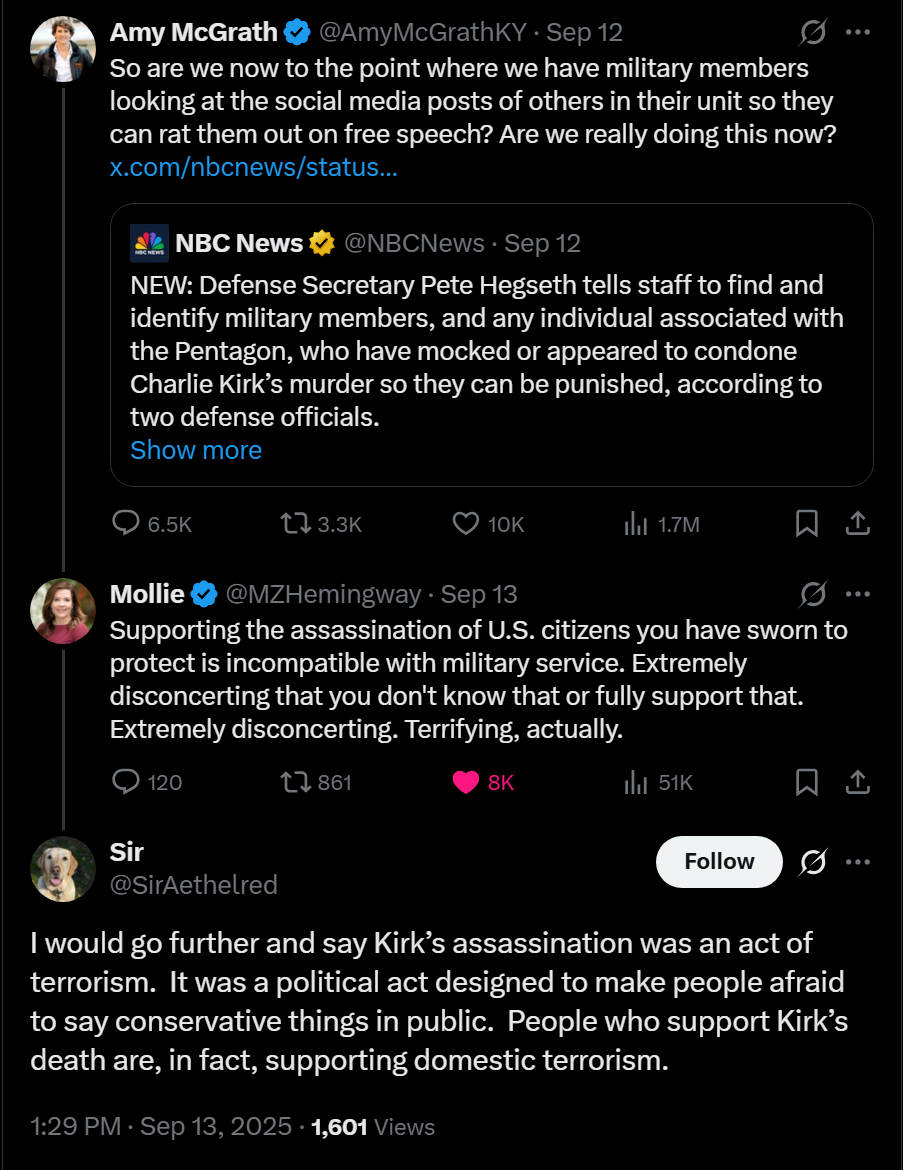This screenshot has width=903, height=1170.
Task: Bookmark Amy McGrath's post
Action: coord(807,524)
